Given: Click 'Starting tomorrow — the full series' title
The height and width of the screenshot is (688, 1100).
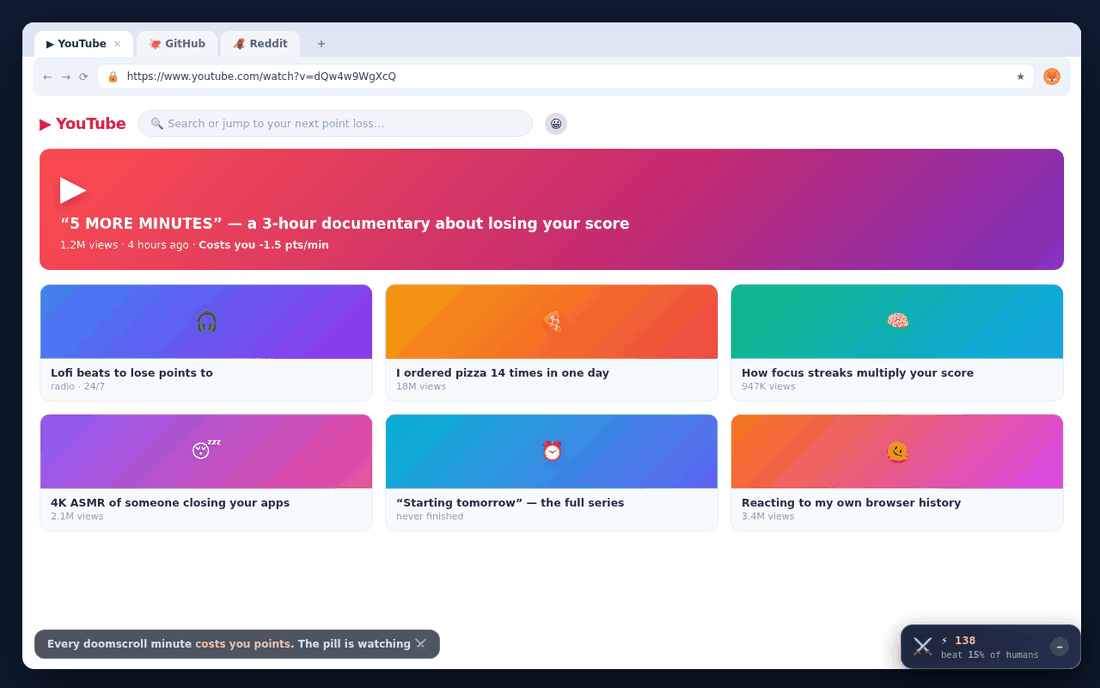Looking at the screenshot, I should [510, 502].
